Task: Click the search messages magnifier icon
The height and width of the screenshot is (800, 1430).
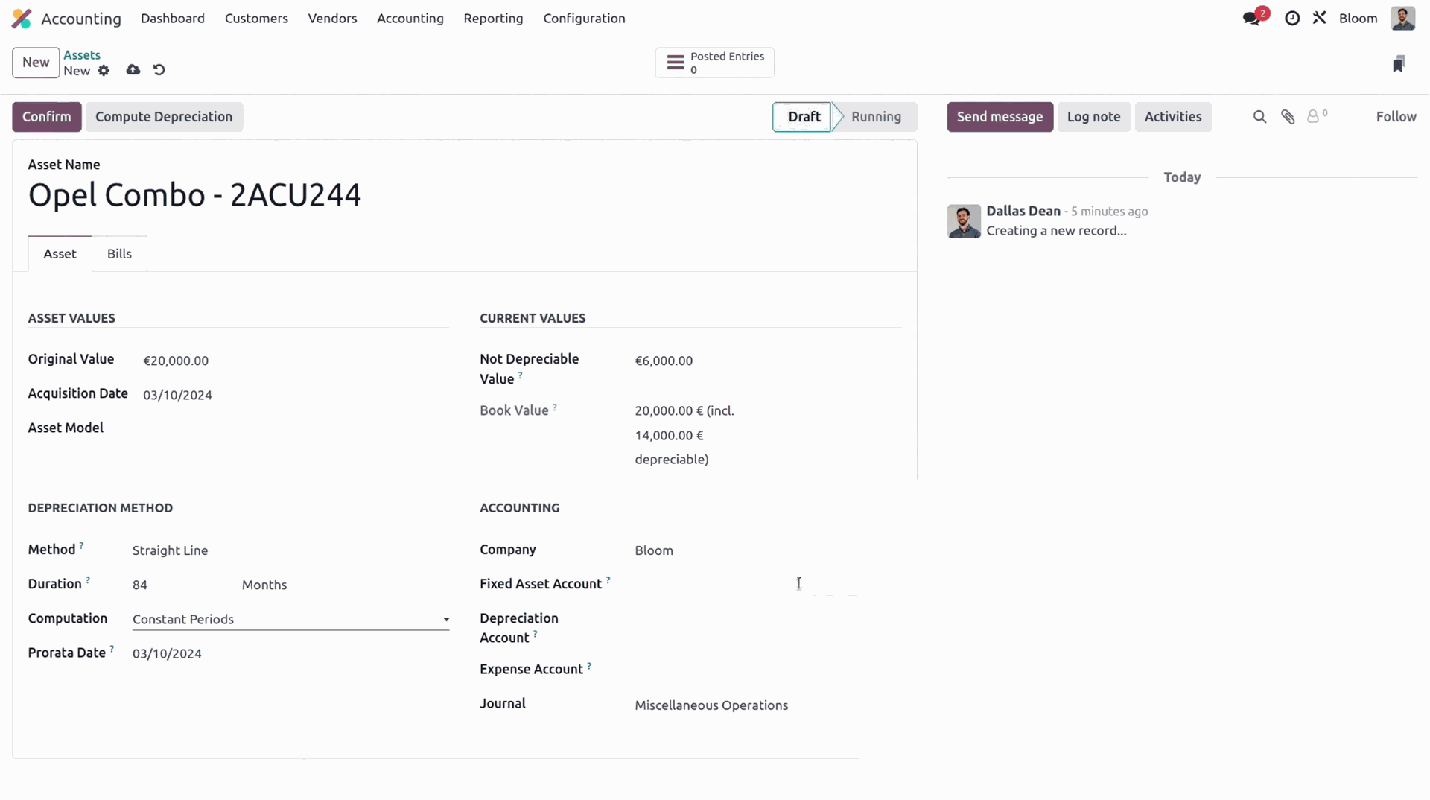Action: 1260,117
